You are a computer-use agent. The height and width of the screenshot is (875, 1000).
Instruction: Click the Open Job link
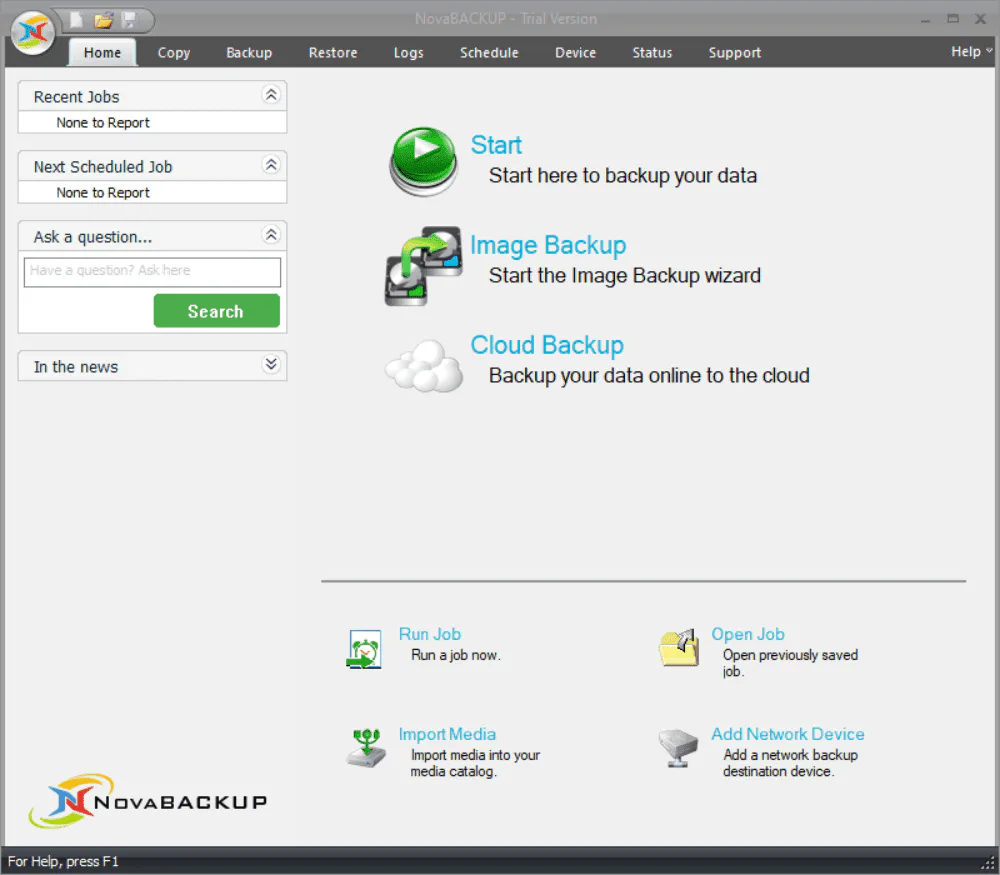(747, 634)
